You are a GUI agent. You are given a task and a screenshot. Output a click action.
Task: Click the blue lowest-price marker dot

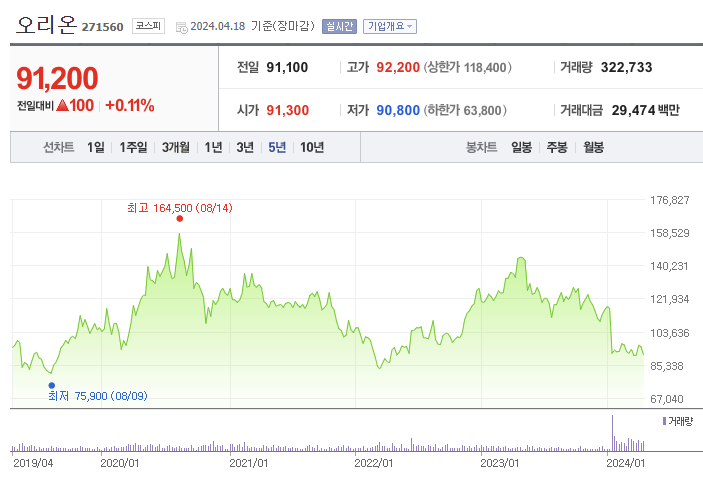(52, 386)
